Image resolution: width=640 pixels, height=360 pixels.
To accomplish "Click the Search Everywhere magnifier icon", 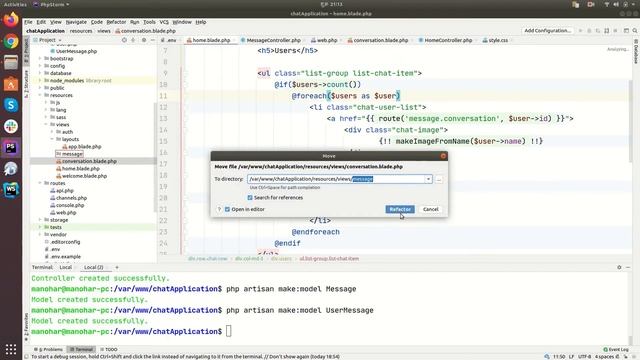I will [x=635, y=31].
